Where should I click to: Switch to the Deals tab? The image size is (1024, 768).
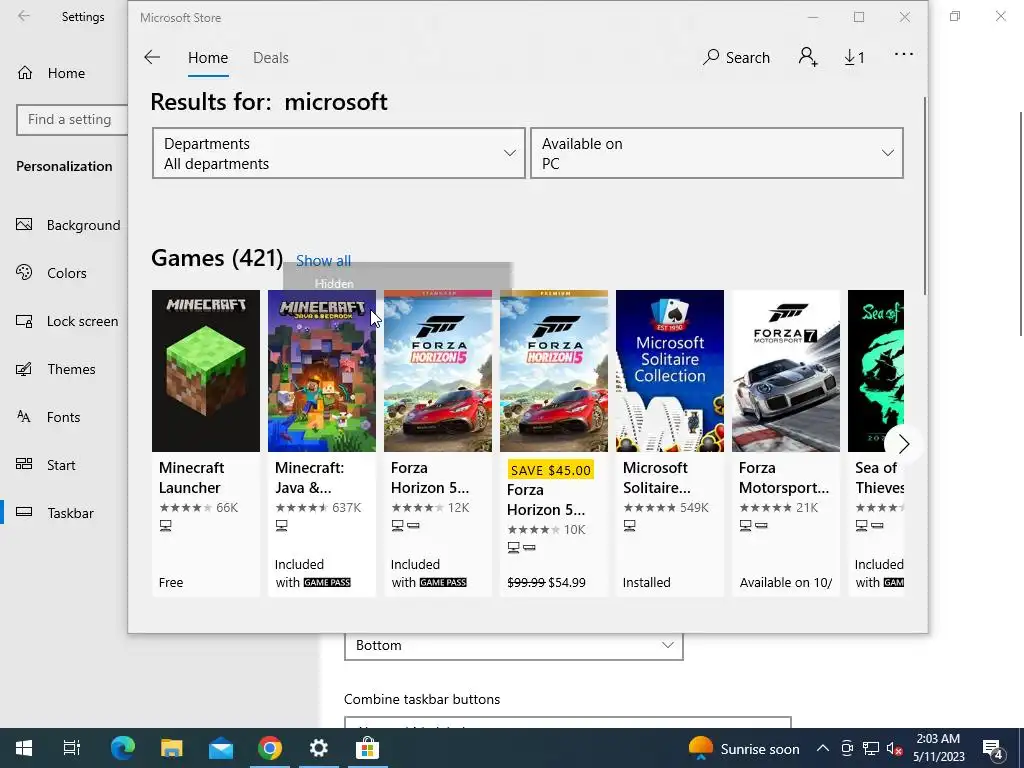270,57
